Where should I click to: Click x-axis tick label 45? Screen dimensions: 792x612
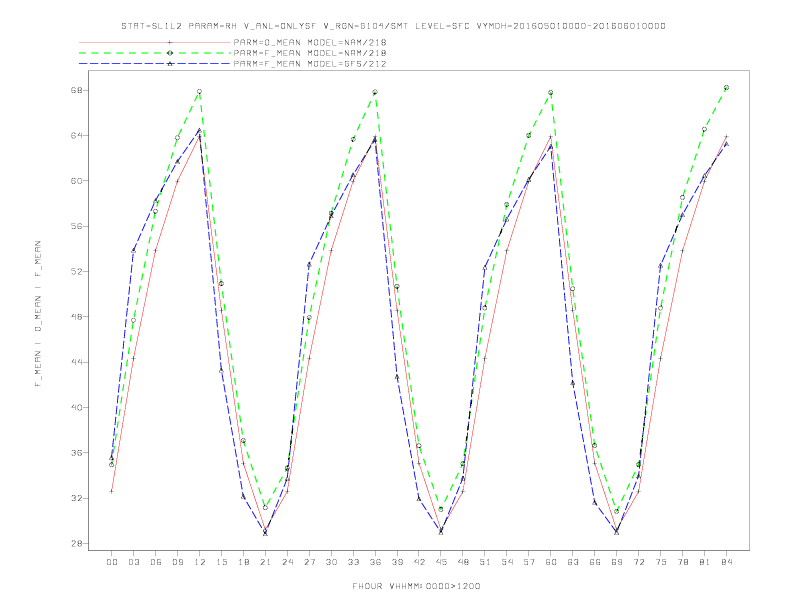pos(441,562)
